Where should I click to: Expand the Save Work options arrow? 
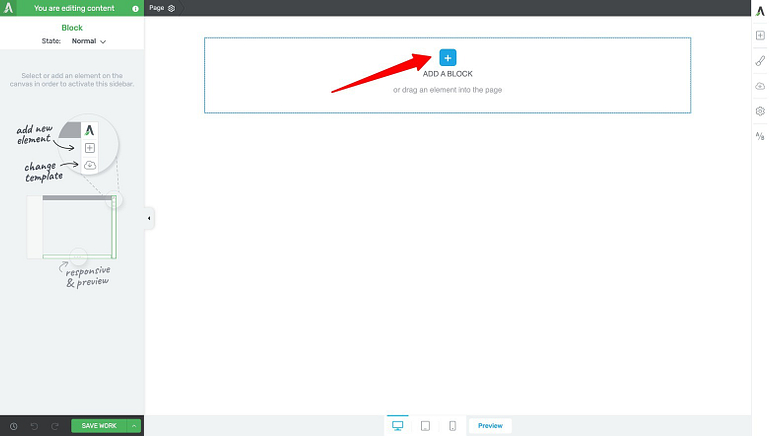click(134, 426)
